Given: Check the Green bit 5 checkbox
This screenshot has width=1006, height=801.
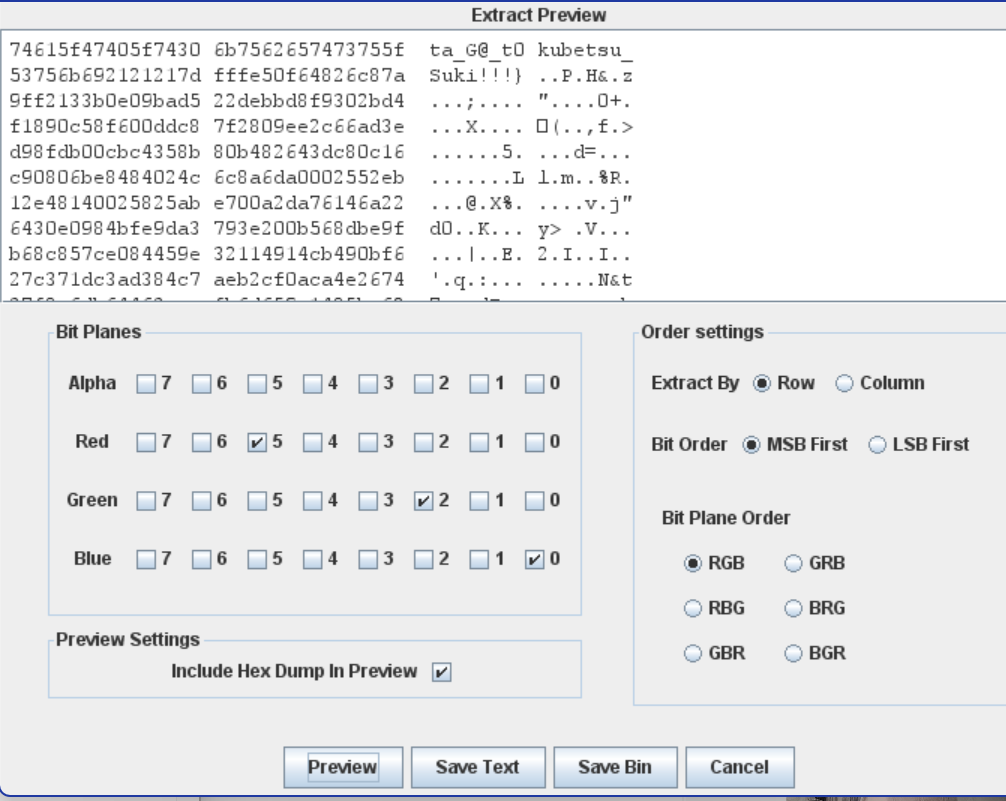Looking at the screenshot, I should pyautogui.click(x=257, y=501).
